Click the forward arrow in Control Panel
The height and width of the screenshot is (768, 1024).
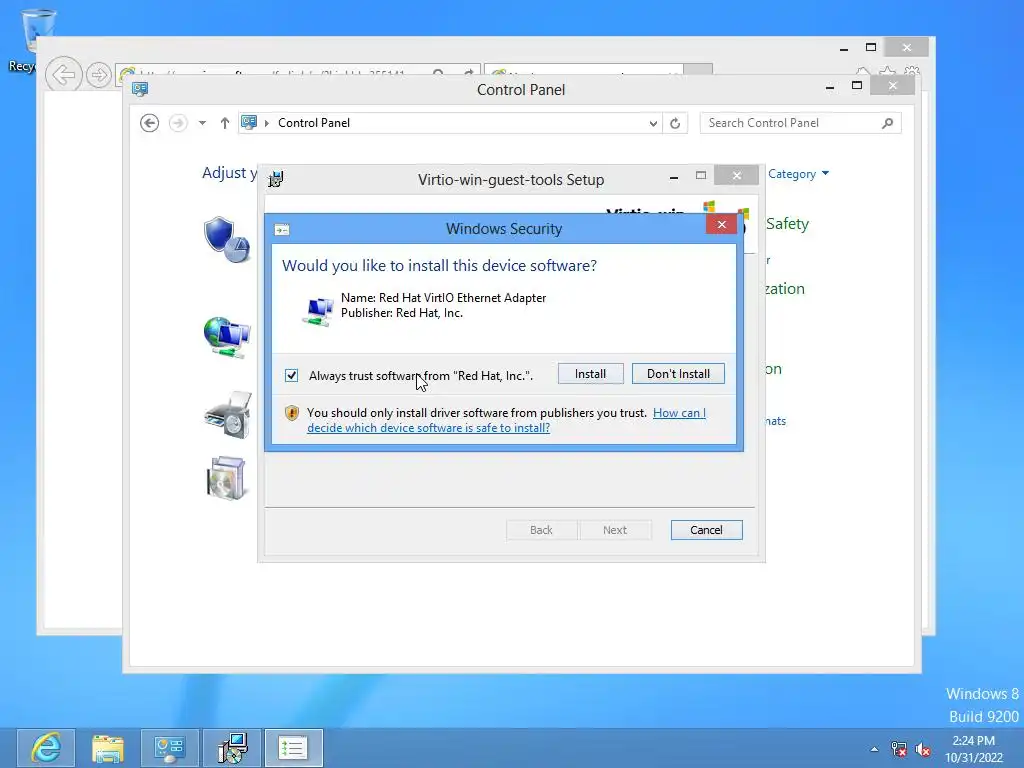pyautogui.click(x=178, y=123)
